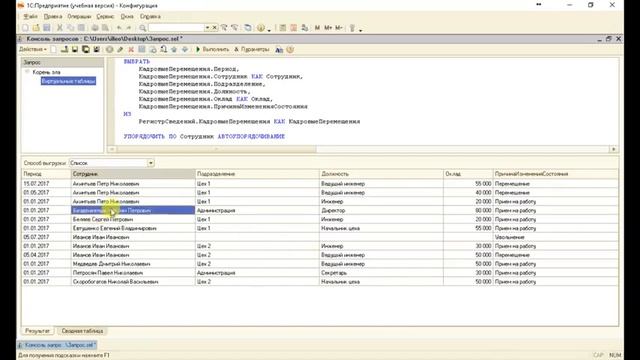
Task: Click the Move down arrow icon in console toolbar
Action: click(185, 49)
